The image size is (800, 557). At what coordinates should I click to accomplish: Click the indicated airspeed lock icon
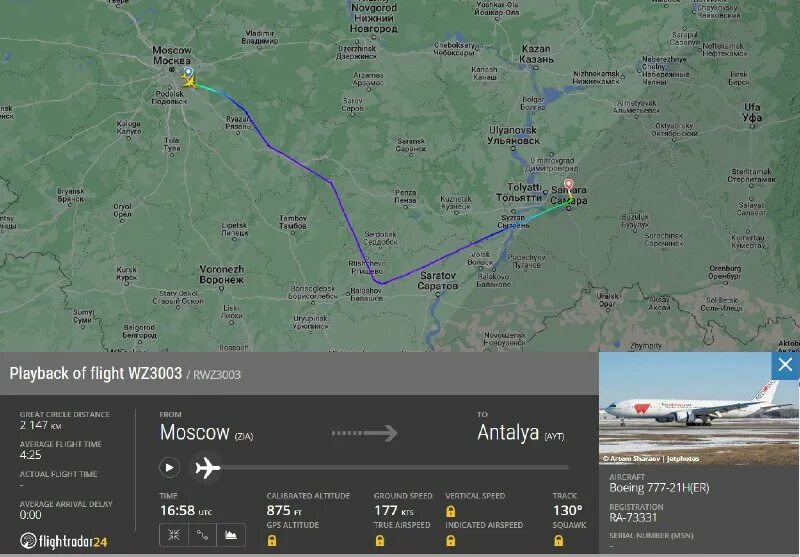point(451,540)
